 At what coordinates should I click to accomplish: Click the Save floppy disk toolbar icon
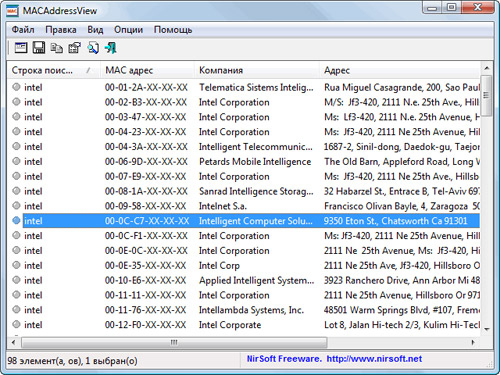coord(39,48)
